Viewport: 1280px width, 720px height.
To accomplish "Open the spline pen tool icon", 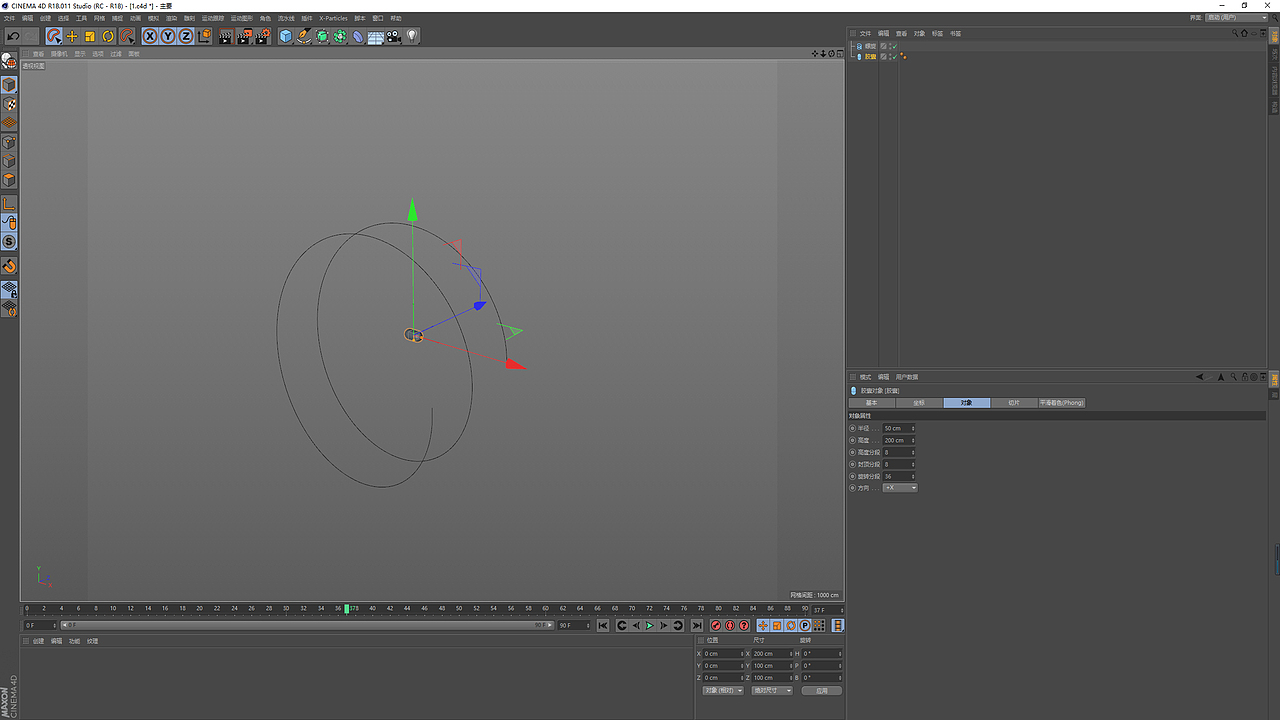I will coord(304,36).
